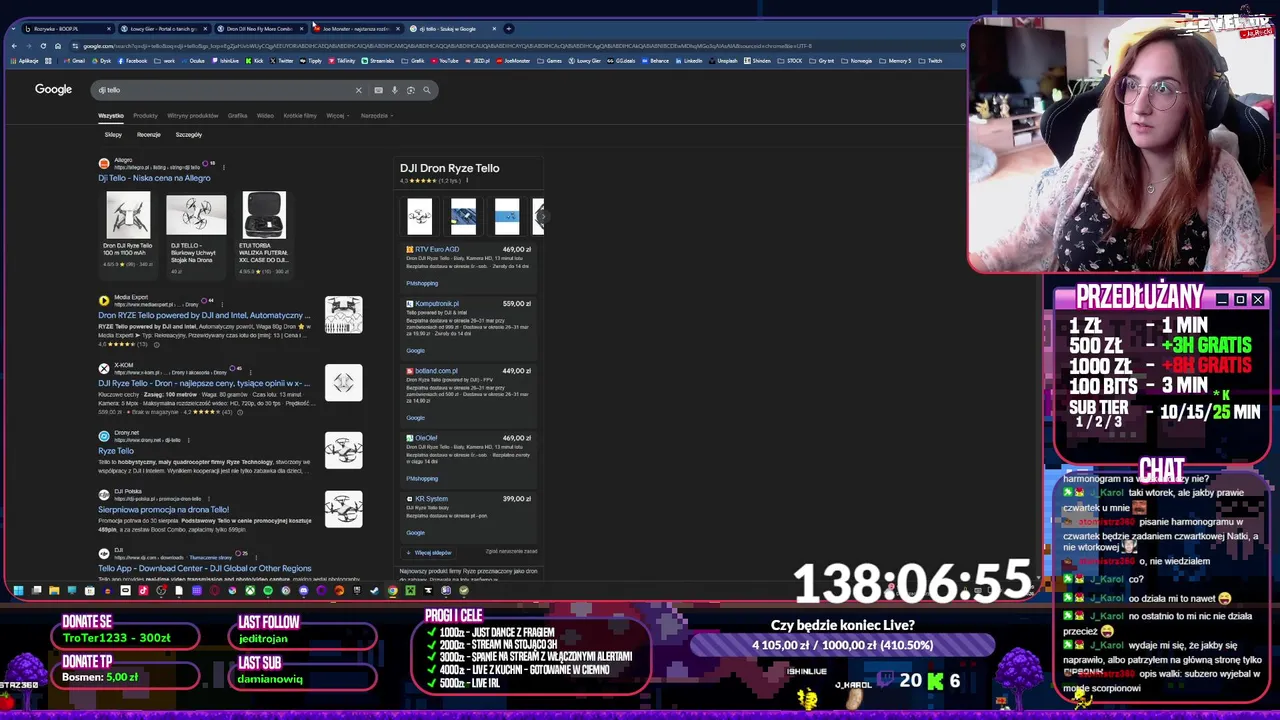Viewport: 1280px width, 720px height.
Task: Switch to Witryny produktów tab
Action: point(193,116)
